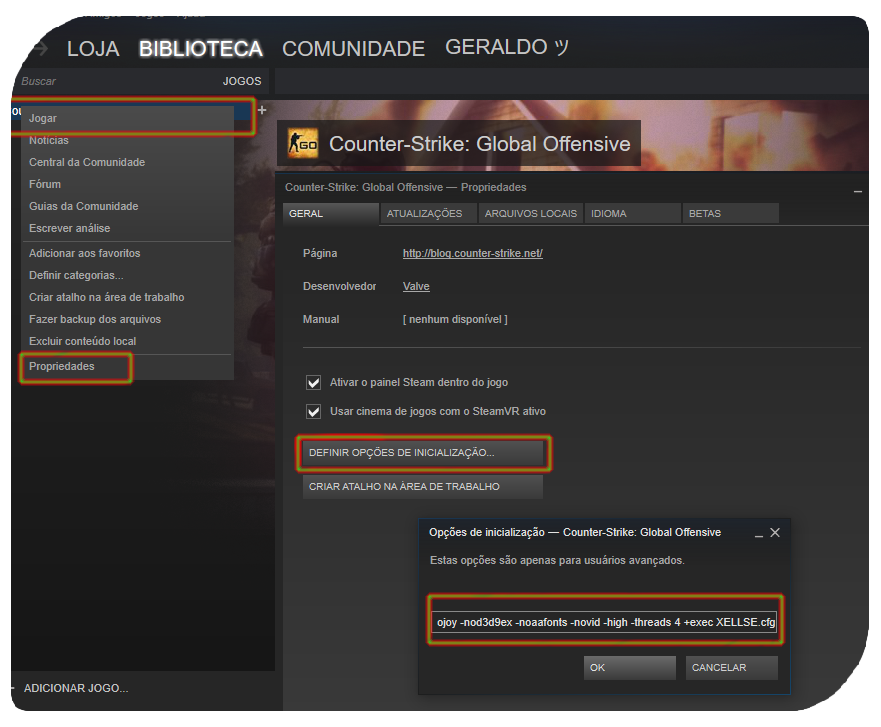Click the plus icon next to JOGOS

click(x=262, y=109)
